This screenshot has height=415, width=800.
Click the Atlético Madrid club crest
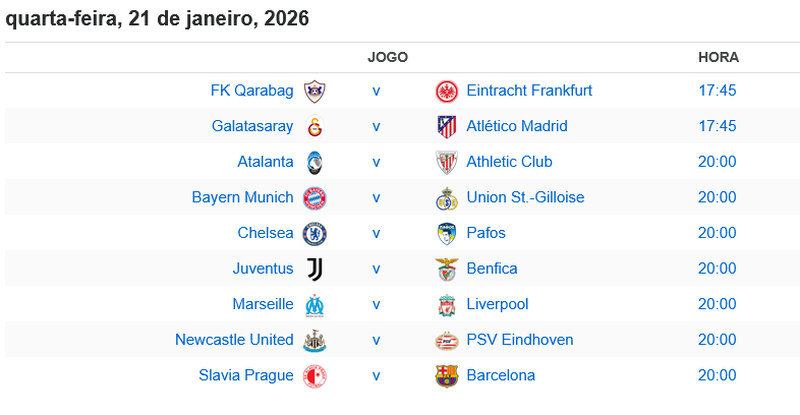pos(446,127)
